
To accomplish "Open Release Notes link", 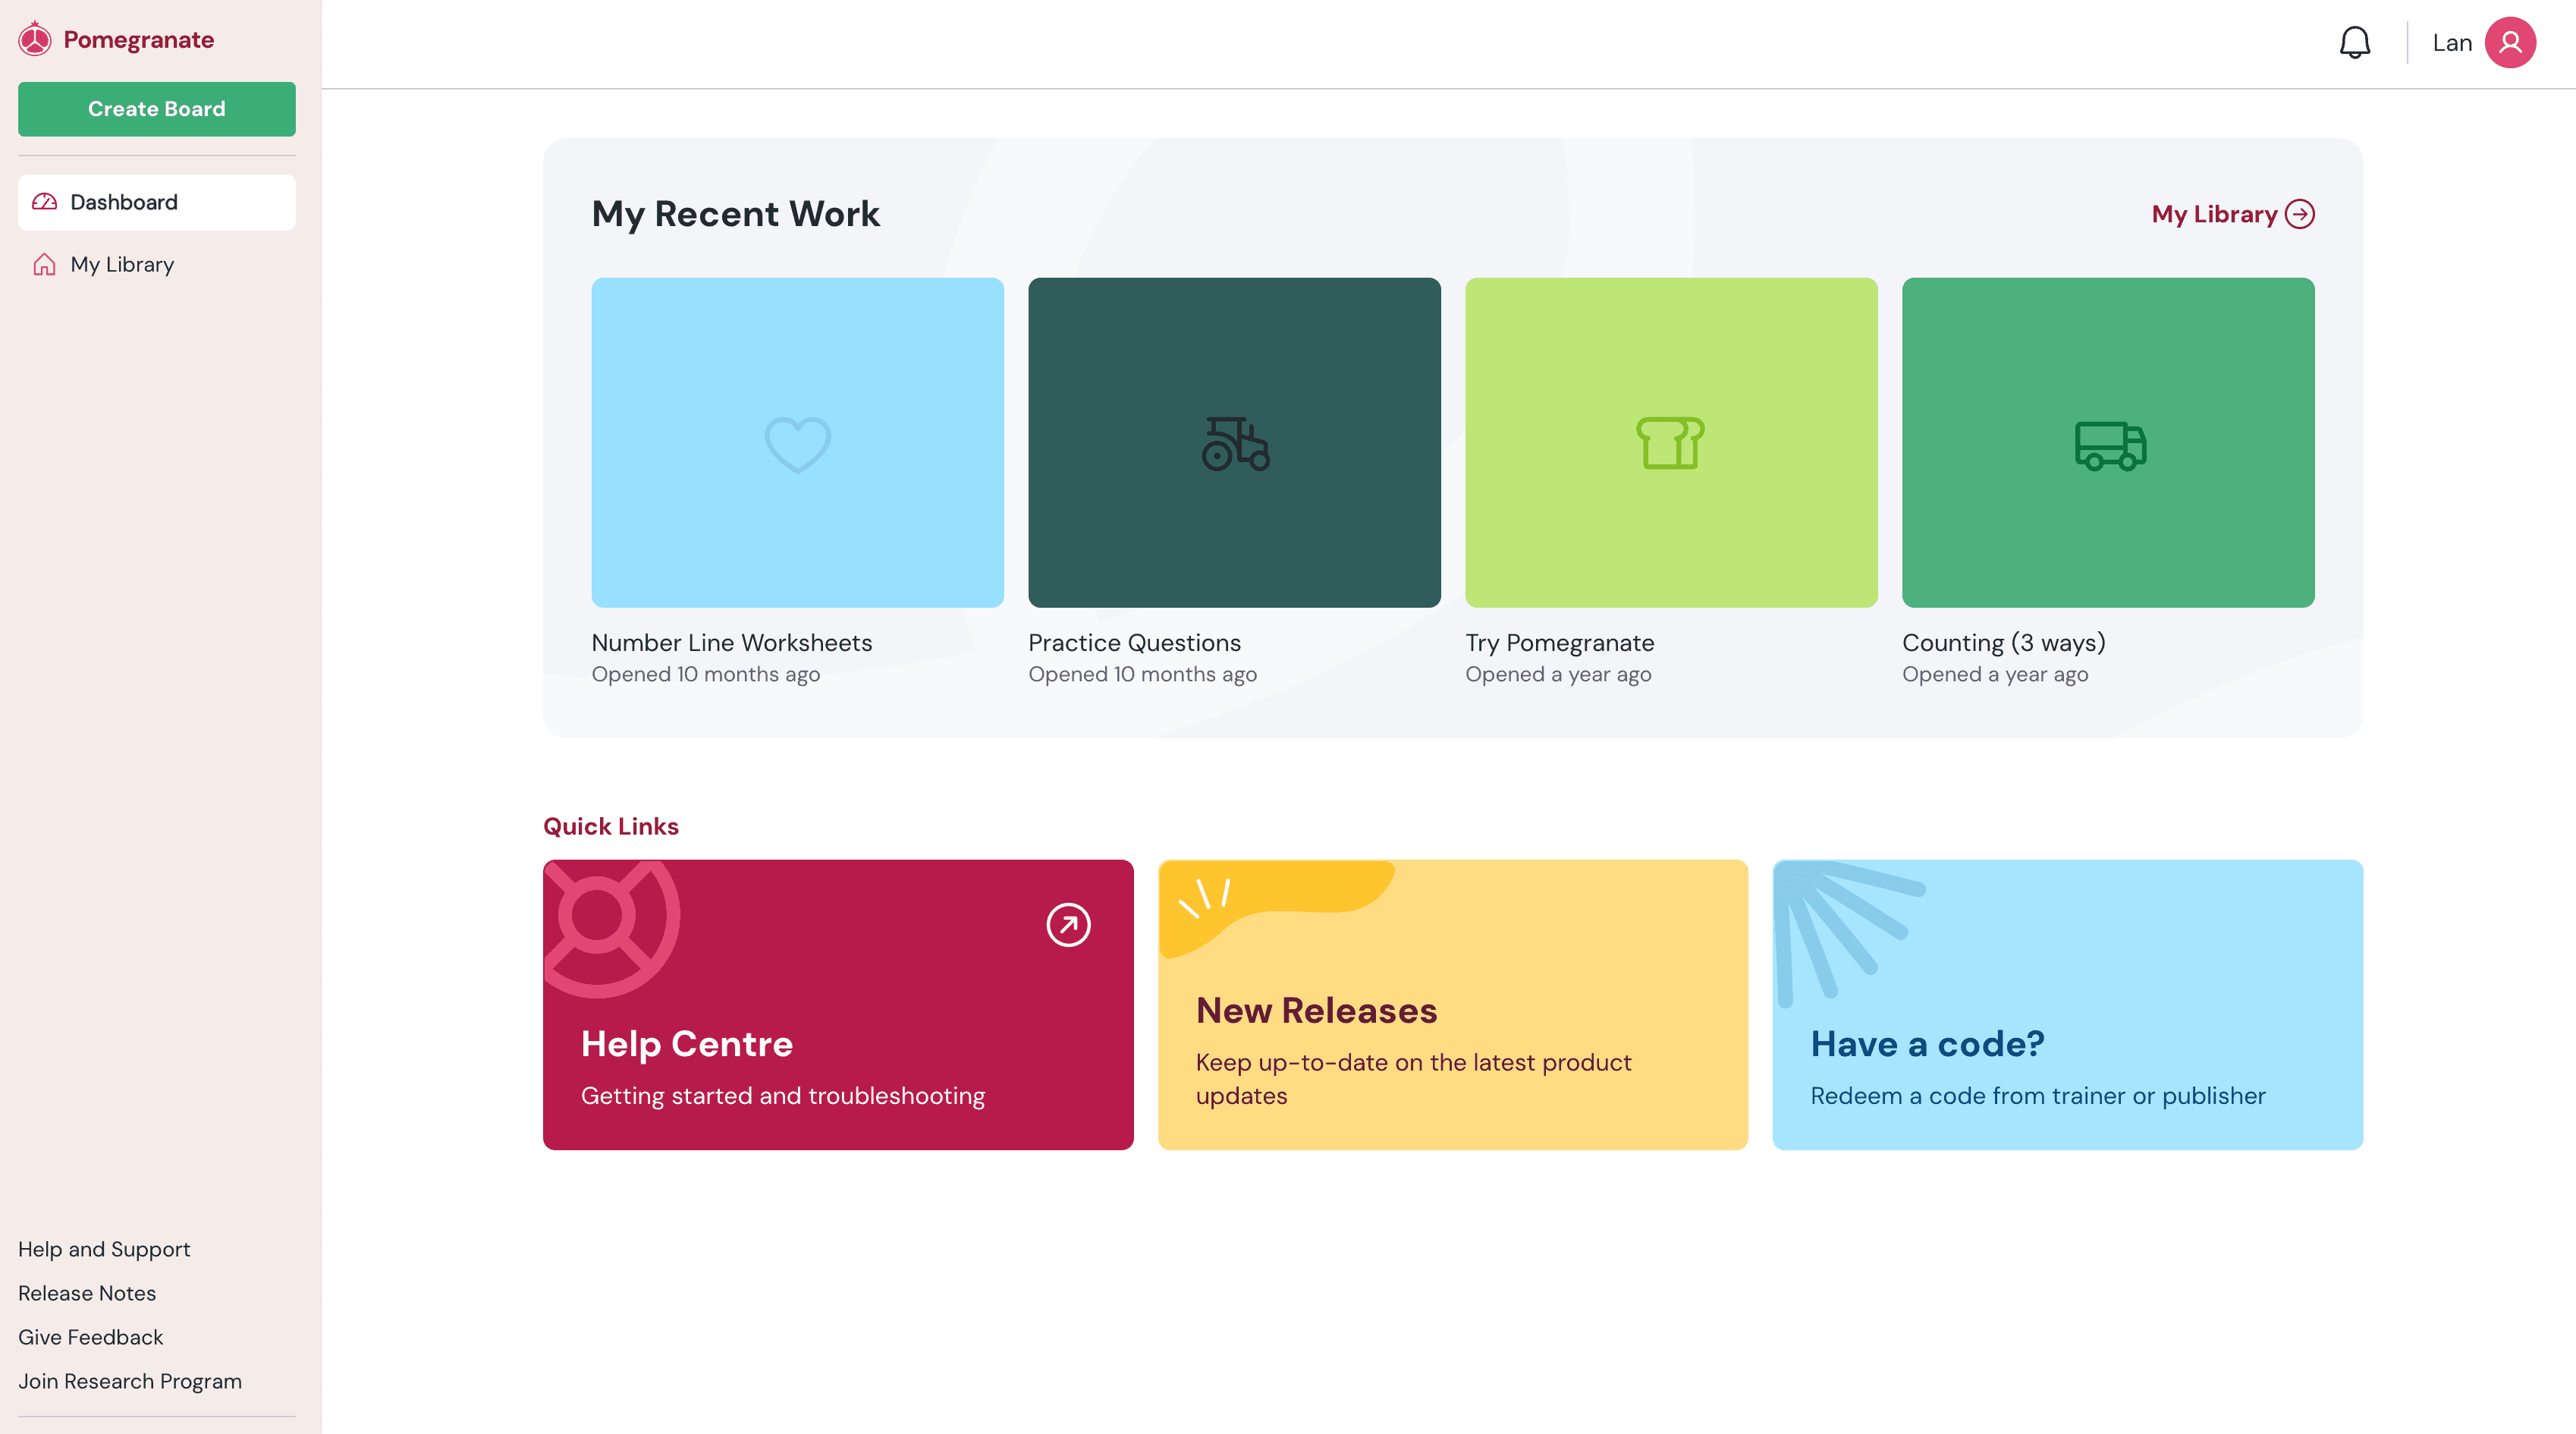I will pyautogui.click(x=87, y=1293).
